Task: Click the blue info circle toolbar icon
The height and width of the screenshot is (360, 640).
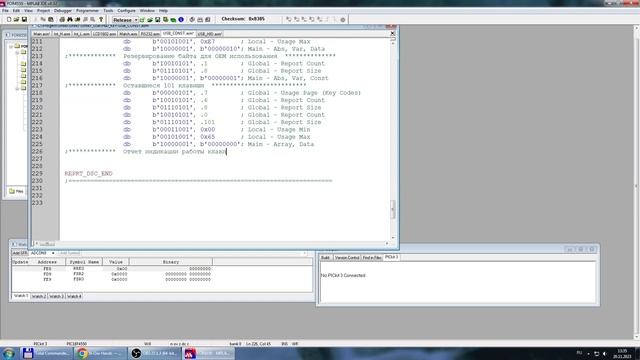Action: pos(181,20)
